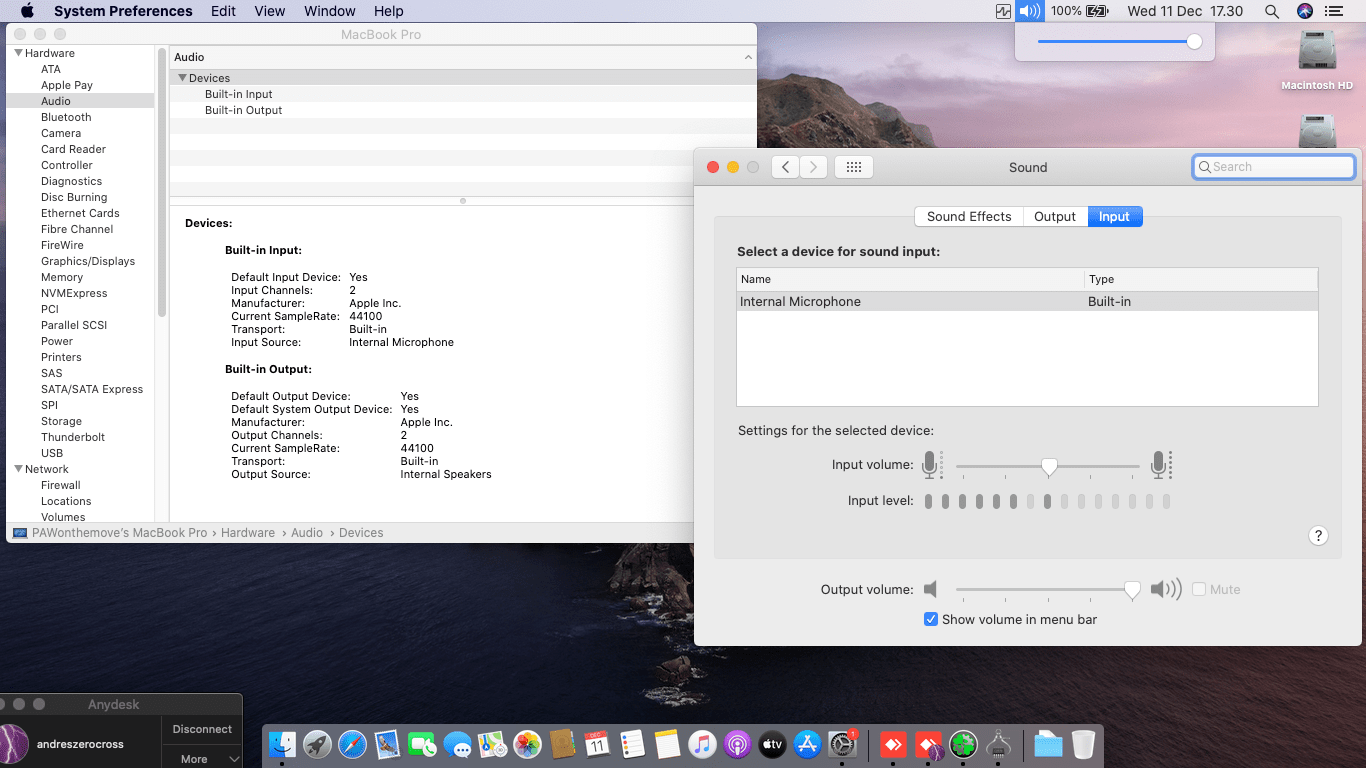Click the Disconnect button in Anydesk
Screen dimensions: 1366x768
pyautogui.click(x=201, y=730)
